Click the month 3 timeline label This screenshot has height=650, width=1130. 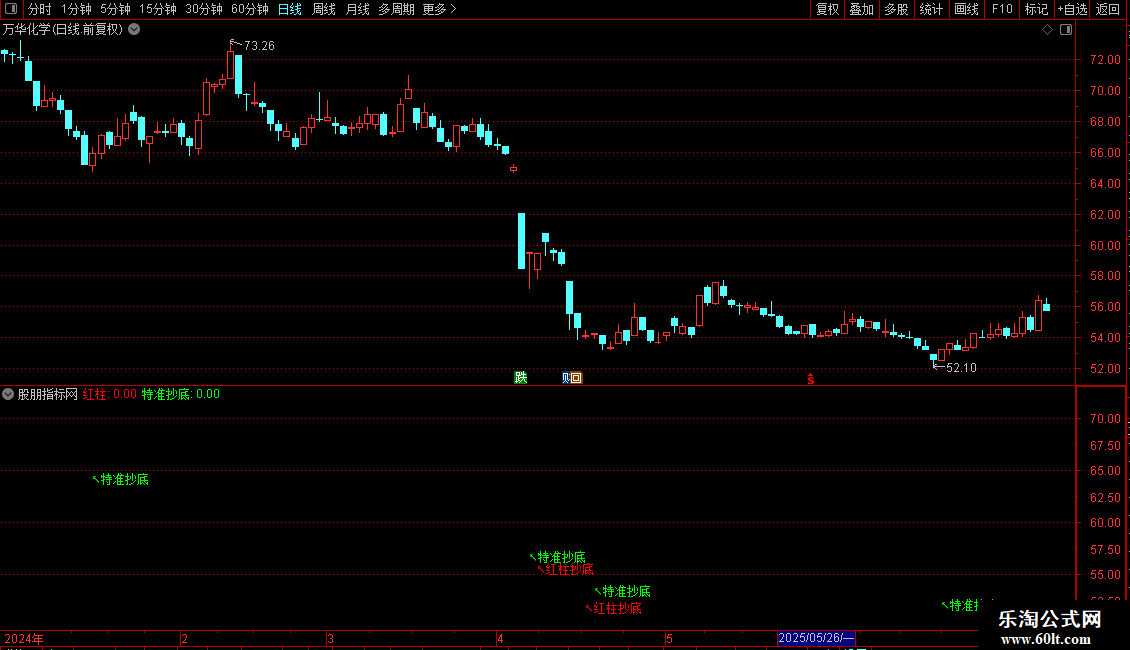(x=330, y=639)
